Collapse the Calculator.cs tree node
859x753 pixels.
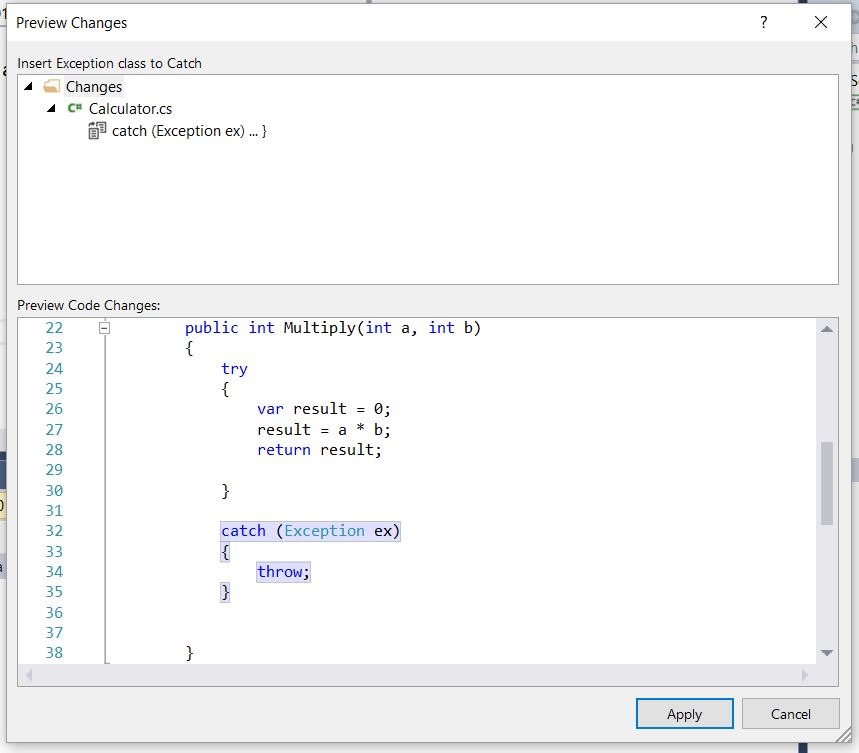[x=51, y=109]
